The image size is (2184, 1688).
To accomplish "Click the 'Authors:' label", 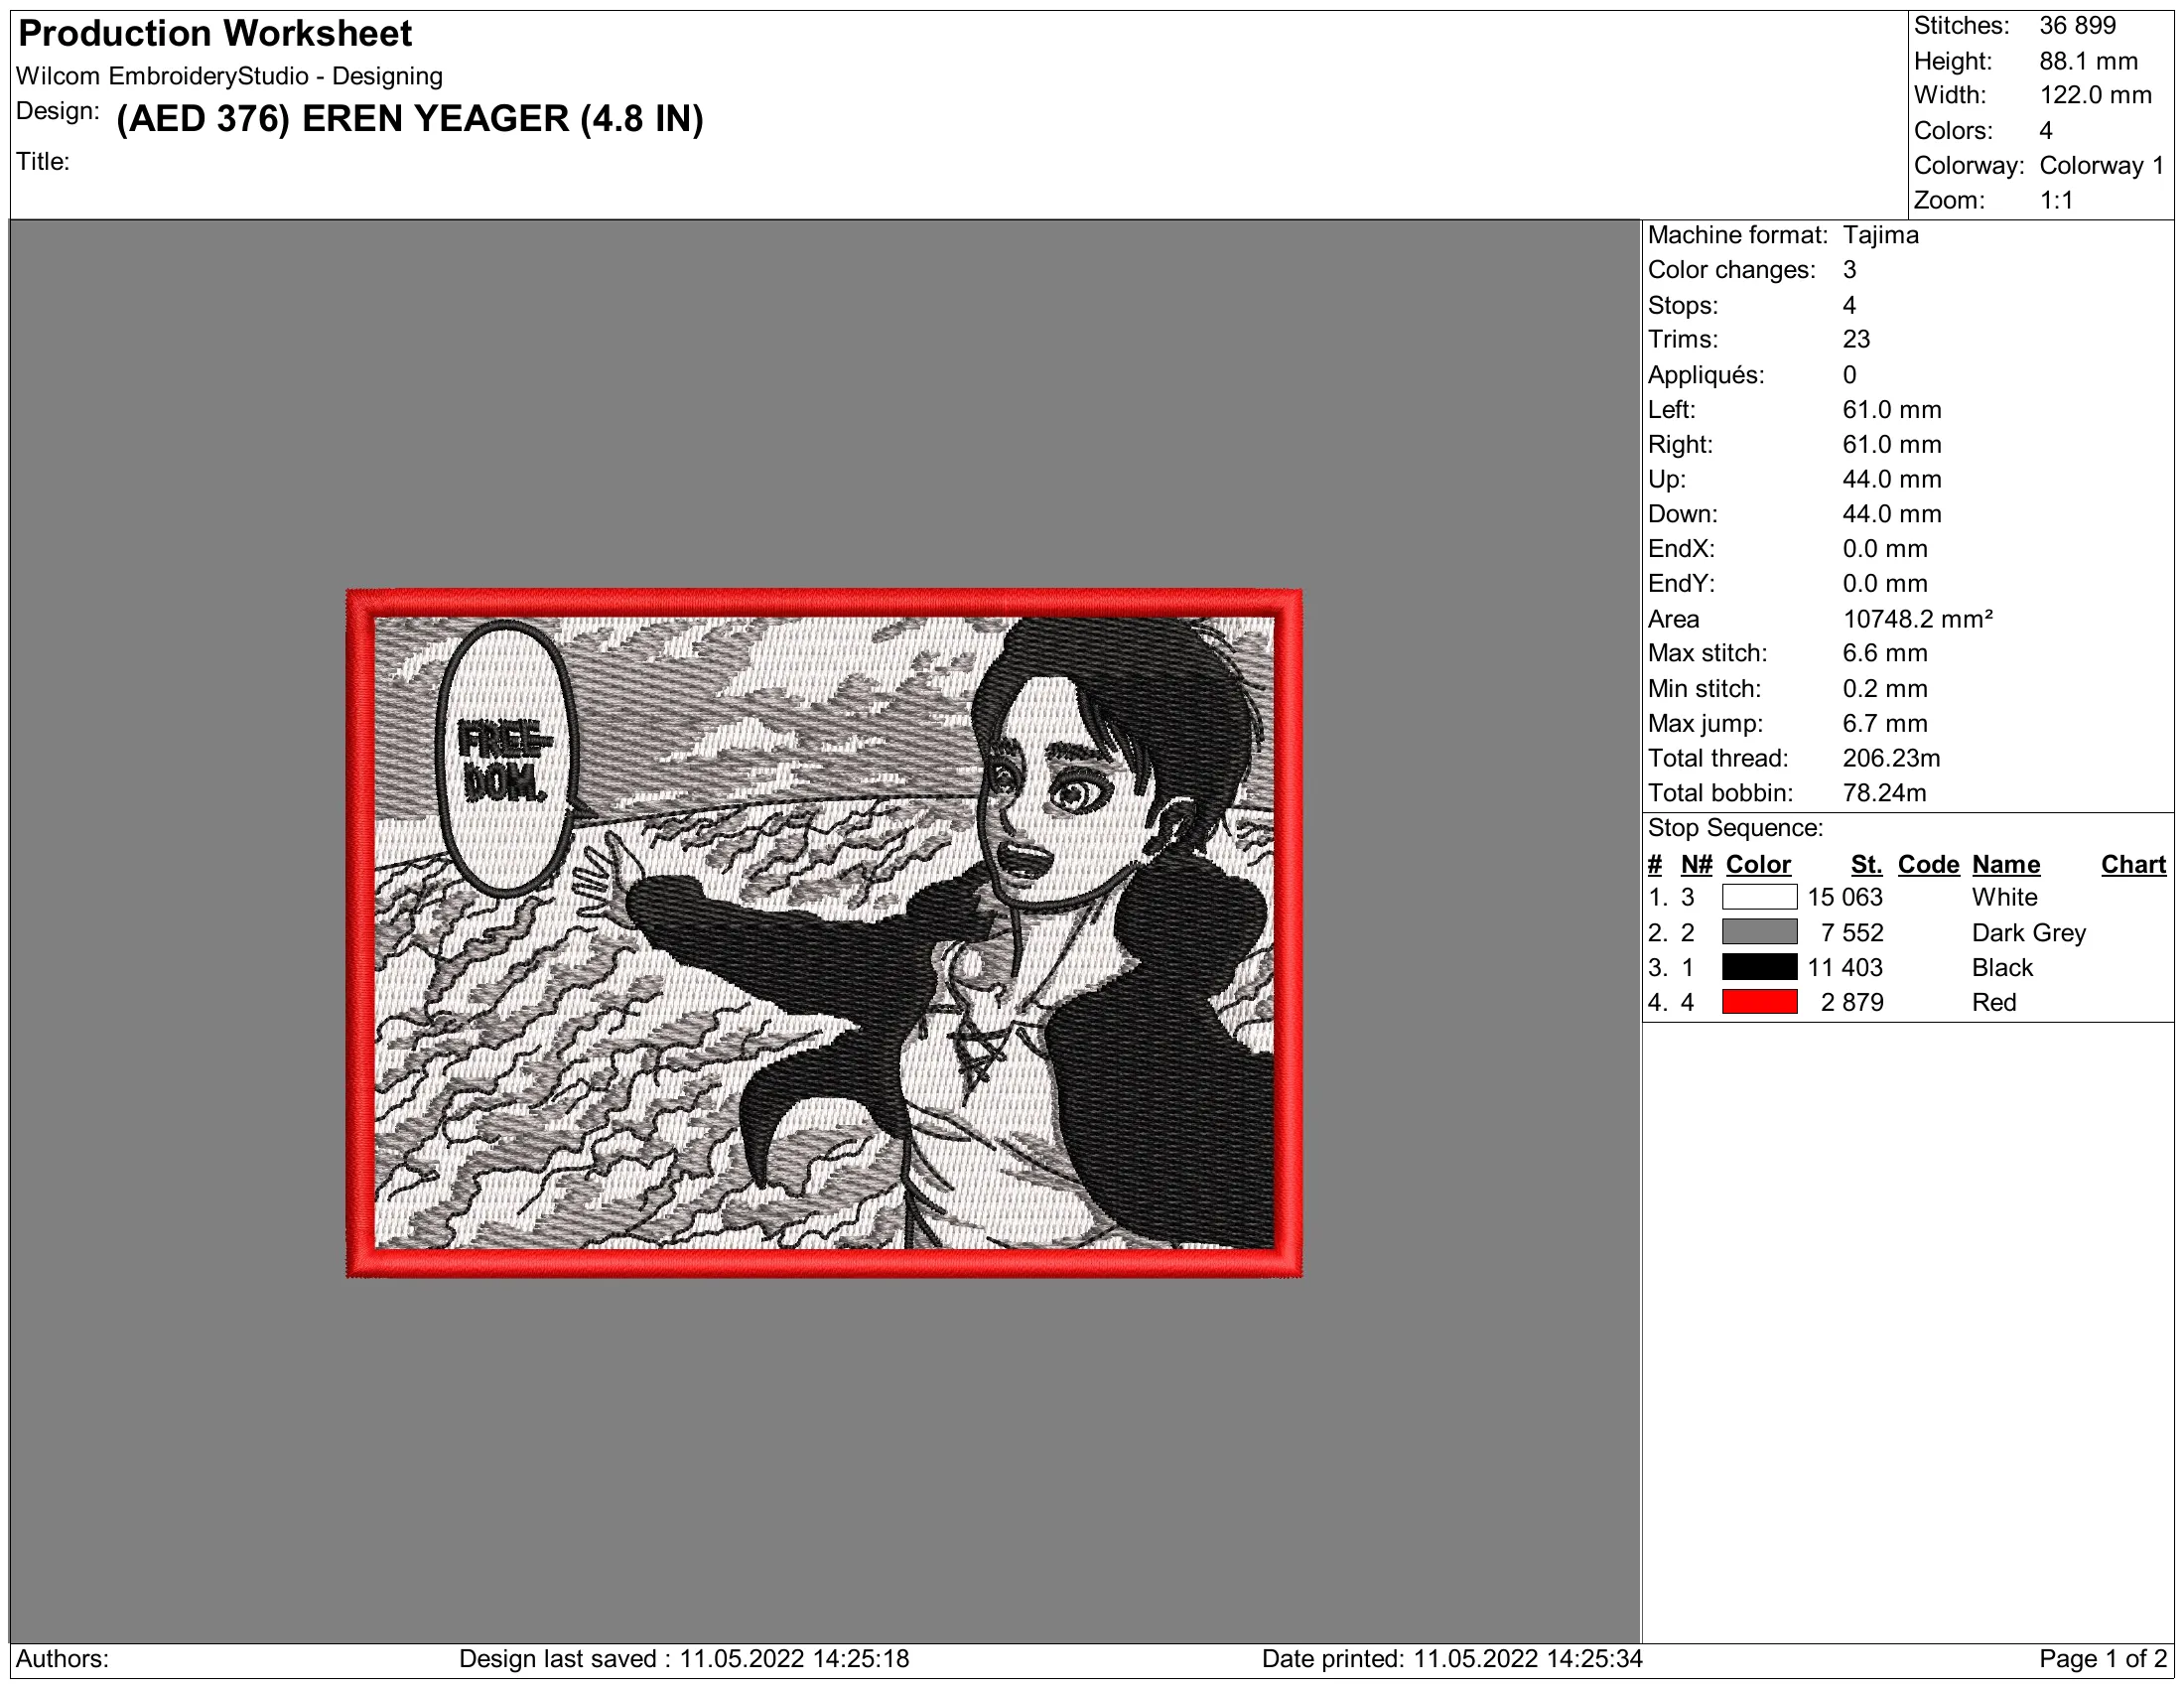I will tap(62, 1659).
